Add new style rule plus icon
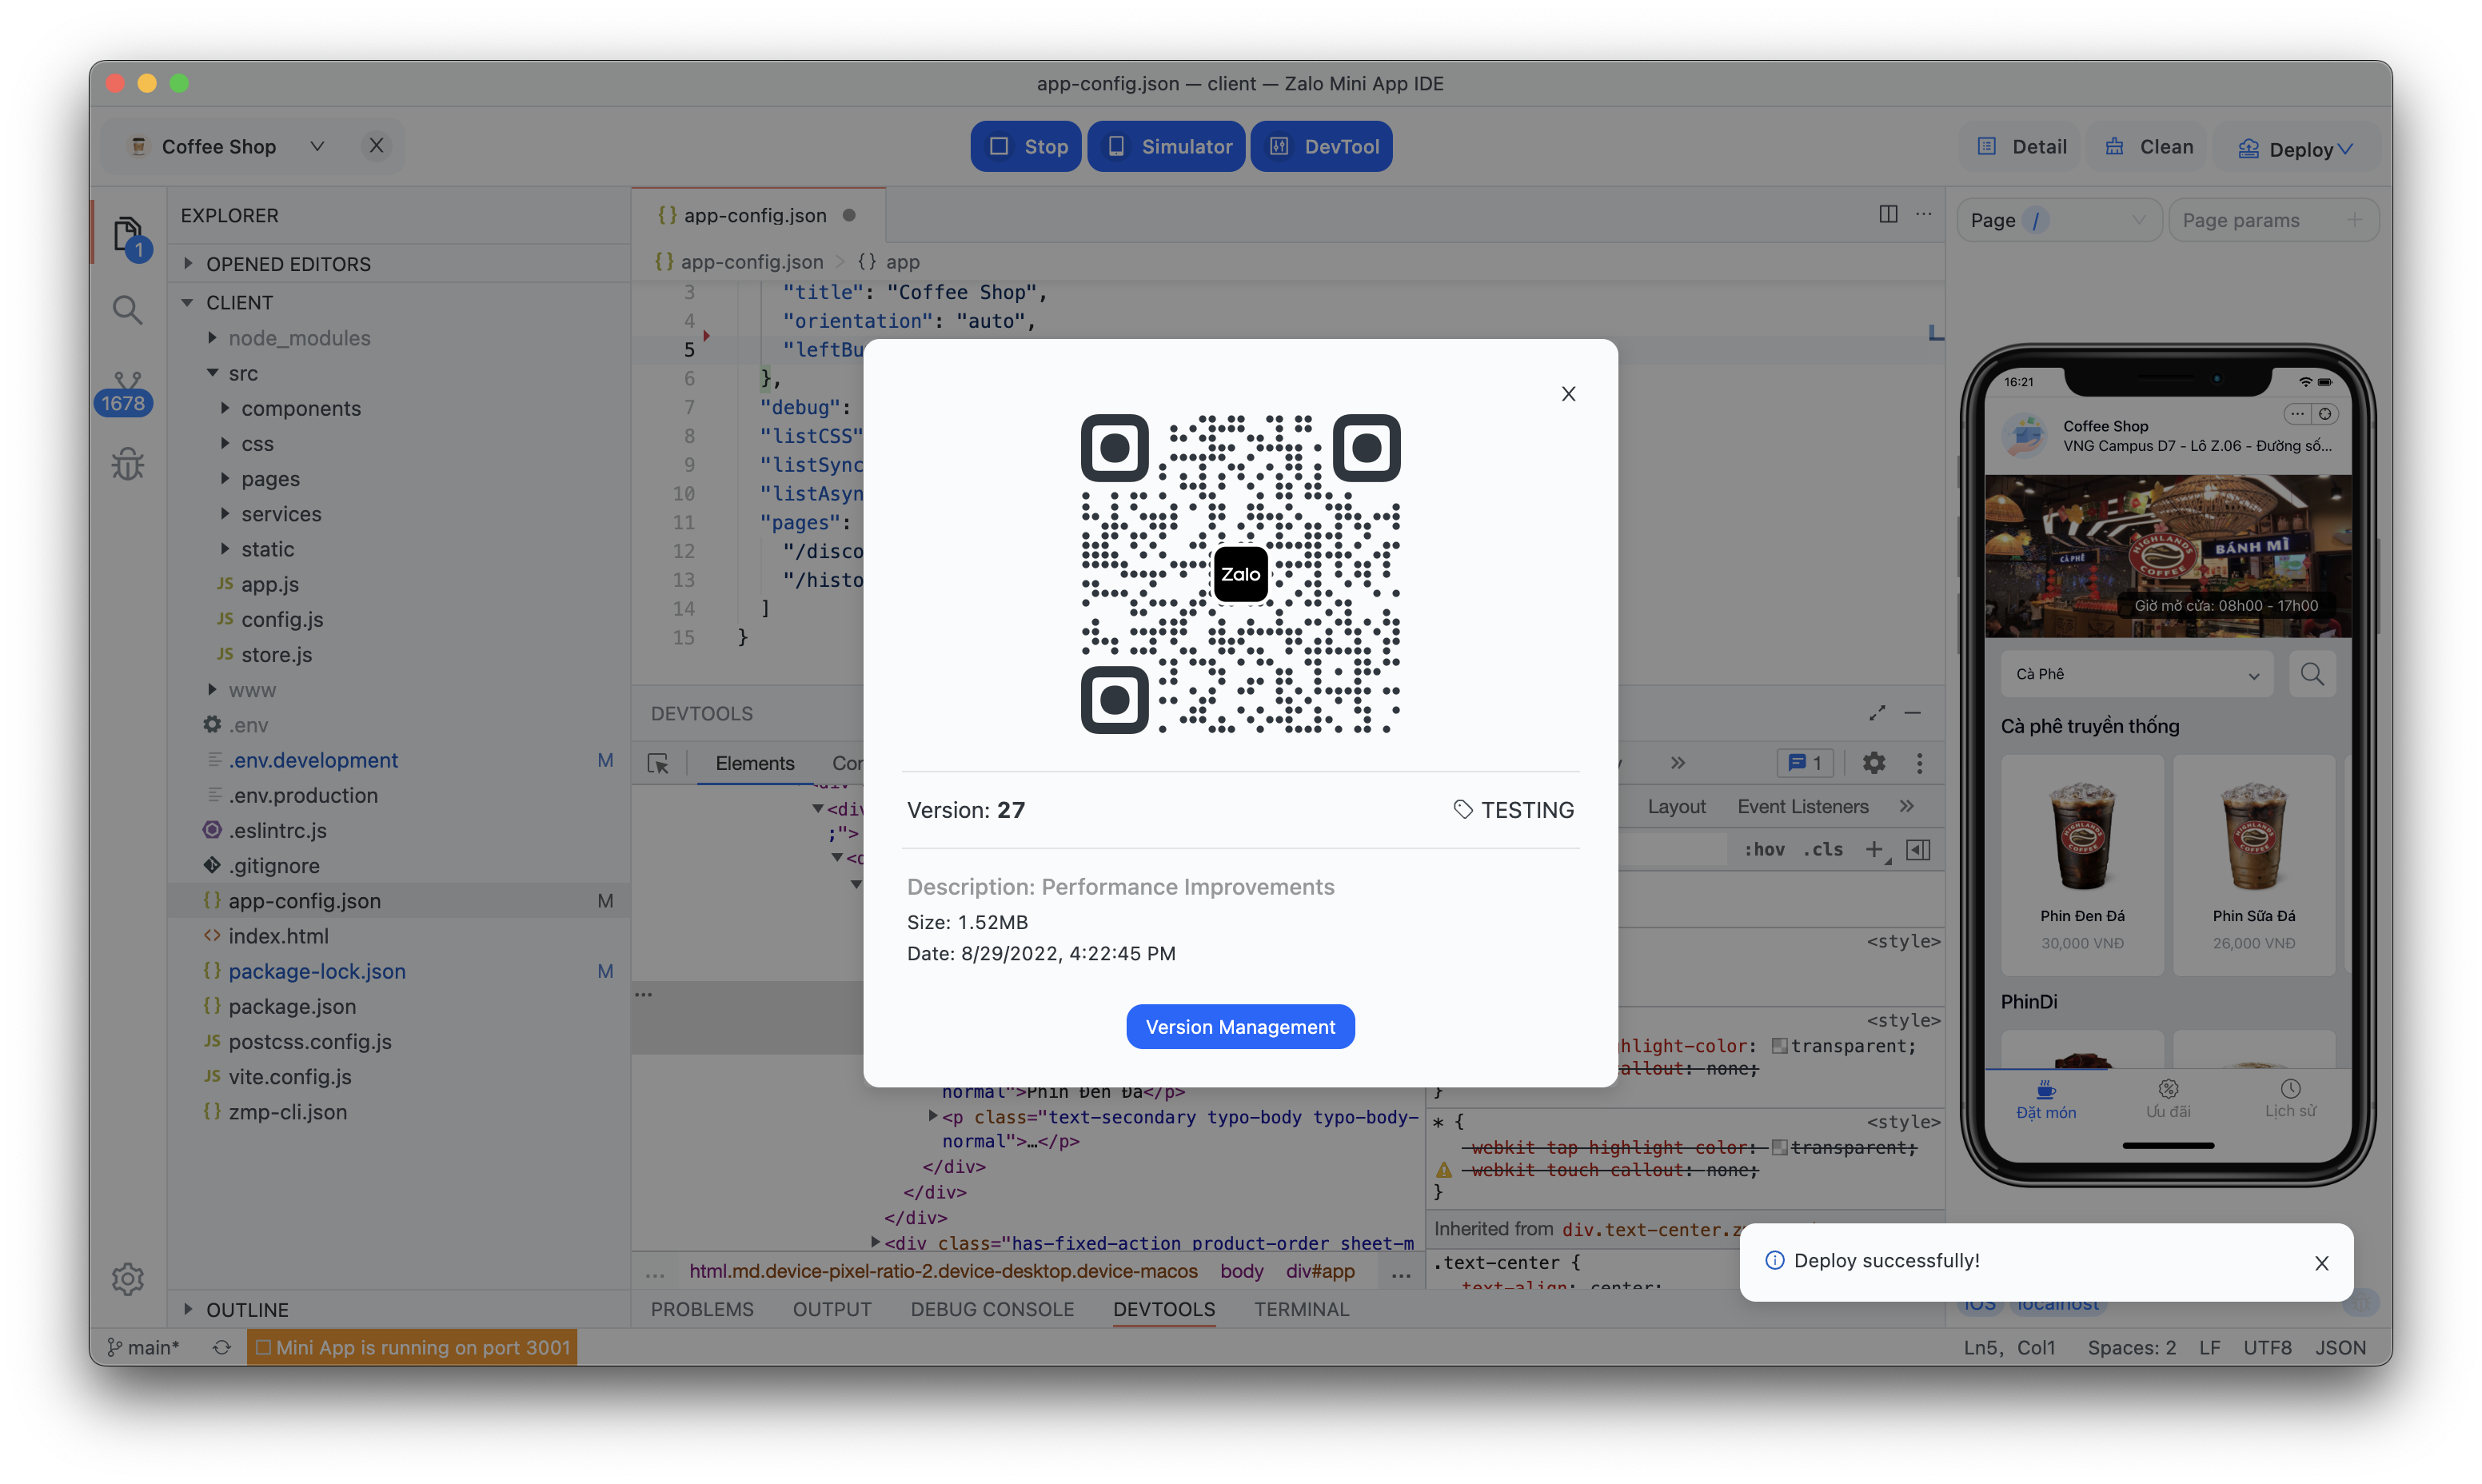The height and width of the screenshot is (1484, 2482). (1874, 849)
